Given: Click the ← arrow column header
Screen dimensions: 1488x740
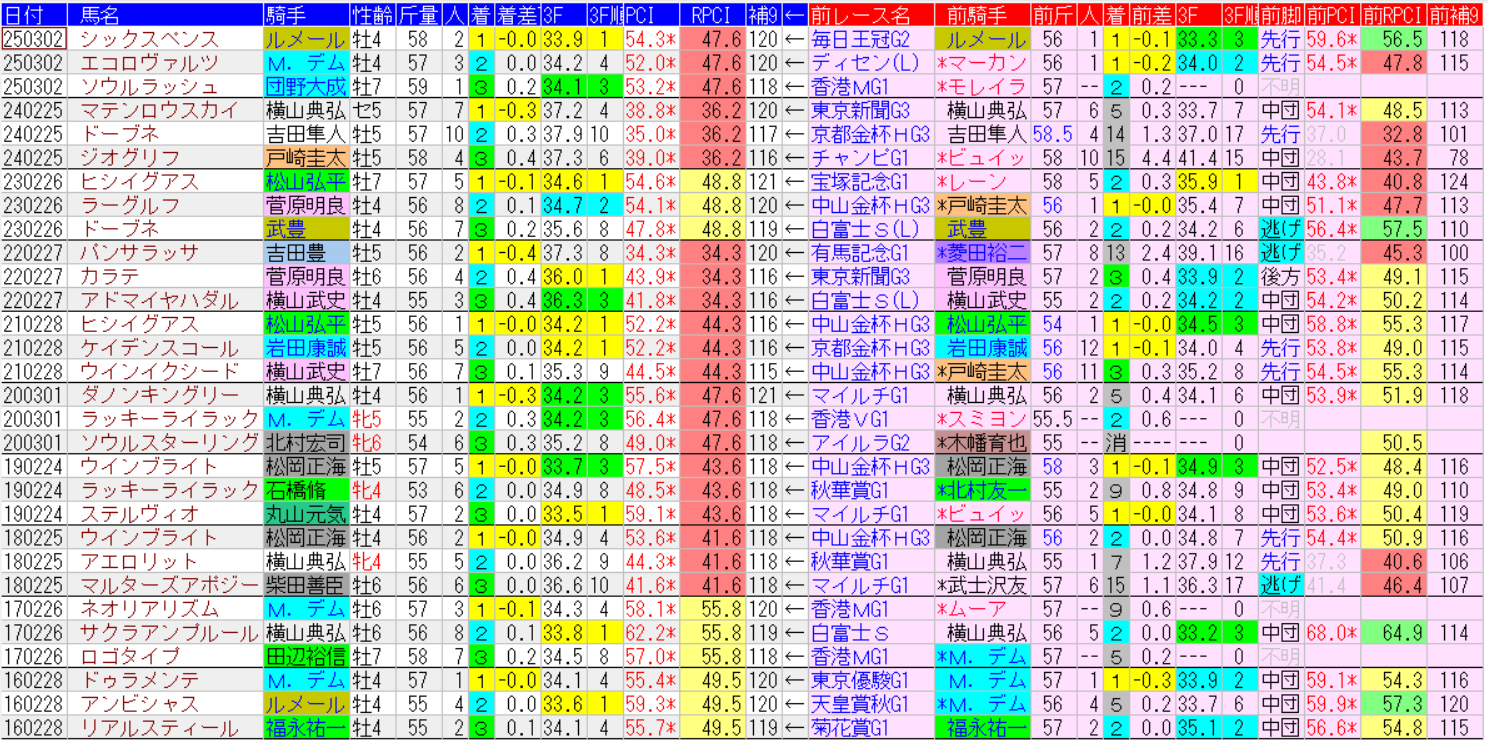Looking at the screenshot, I should [x=795, y=14].
